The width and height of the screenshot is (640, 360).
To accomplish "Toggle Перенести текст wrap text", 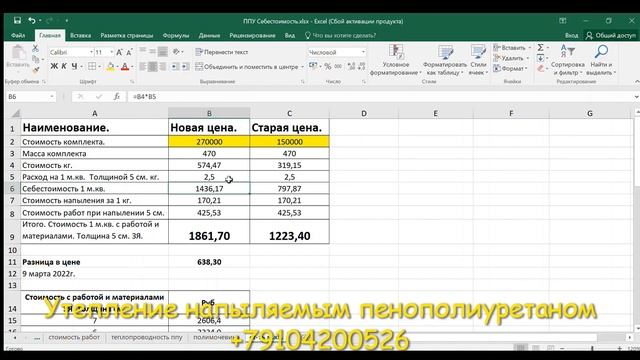I will pos(222,52).
